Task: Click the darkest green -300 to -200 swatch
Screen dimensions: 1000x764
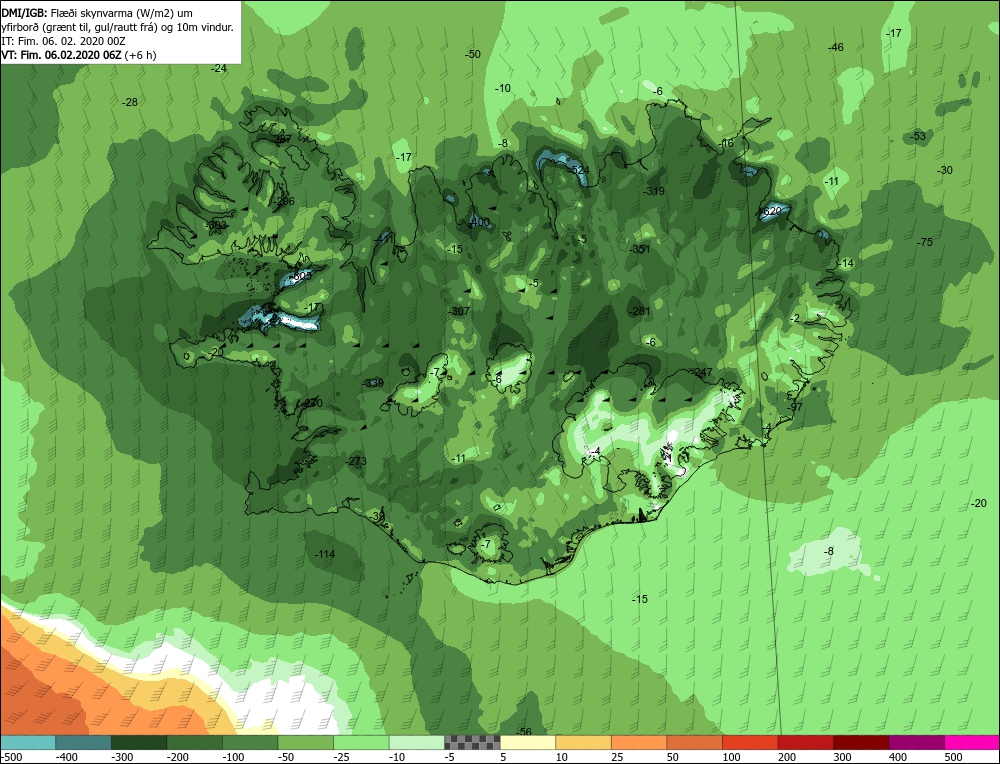Action: click(139, 742)
